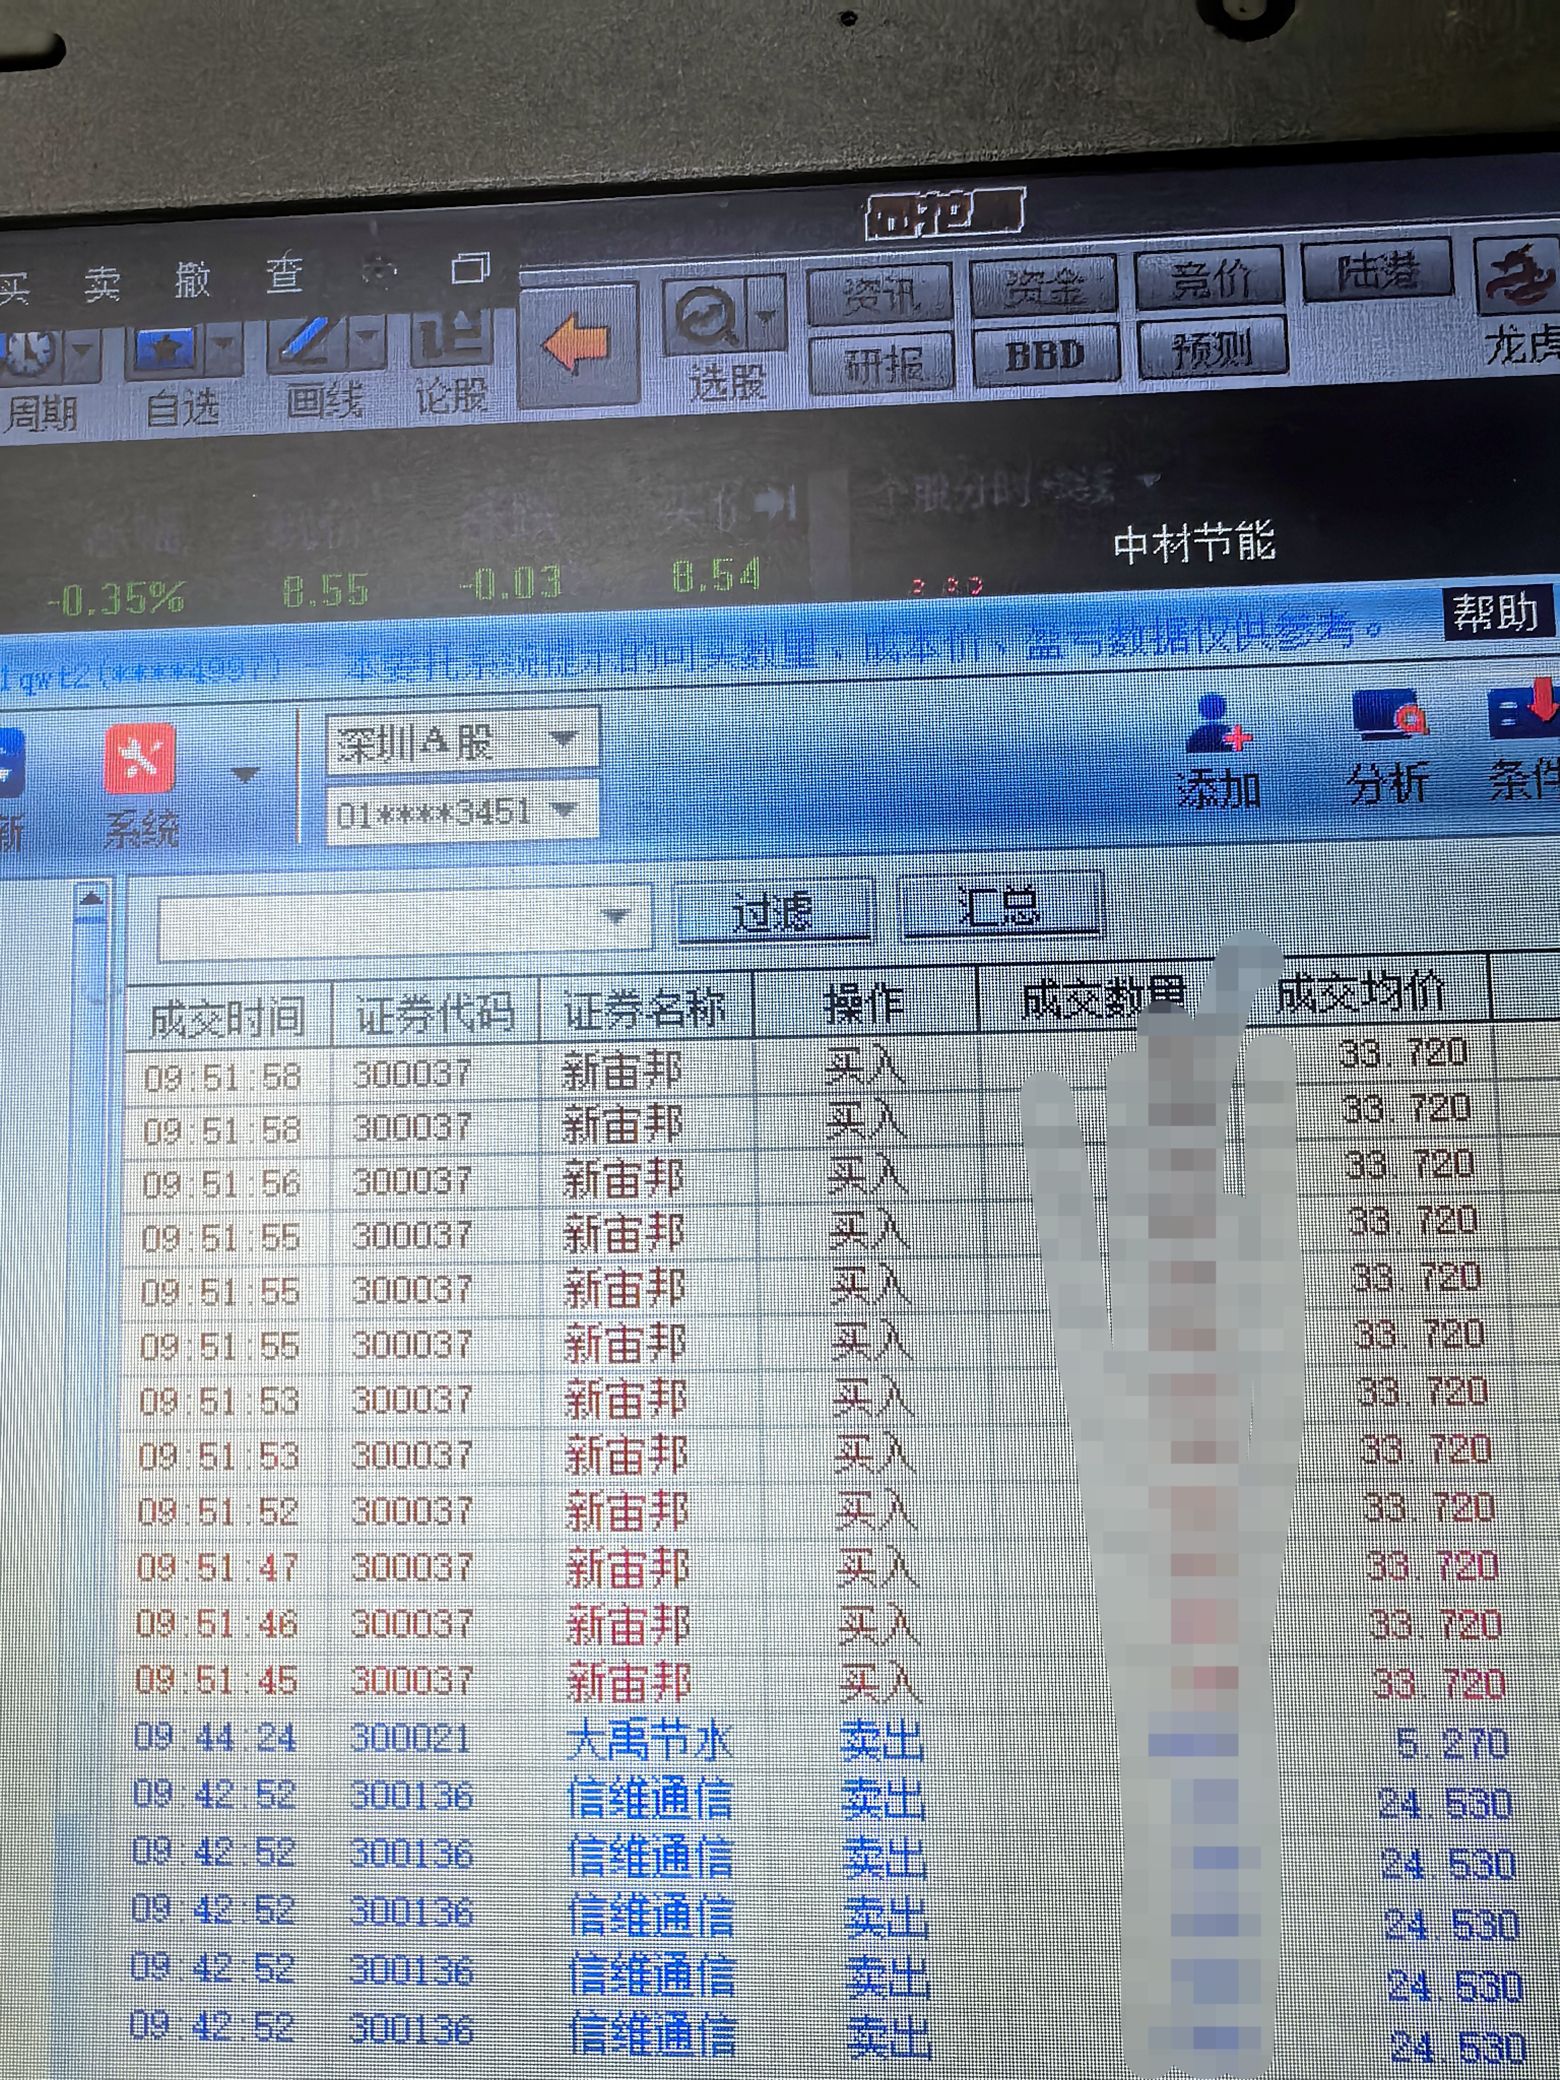This screenshot has width=1560, height=2080.
Task: Click the 5.270 price cell
Action: tap(1452, 1746)
